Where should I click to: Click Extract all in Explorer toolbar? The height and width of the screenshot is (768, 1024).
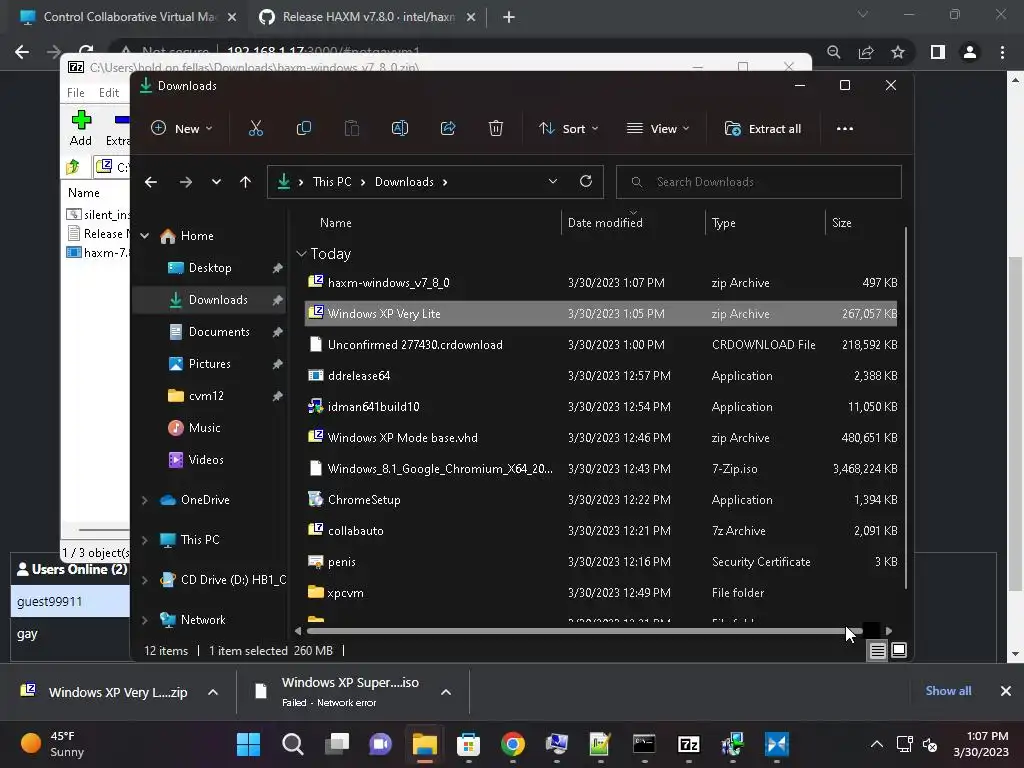click(763, 129)
